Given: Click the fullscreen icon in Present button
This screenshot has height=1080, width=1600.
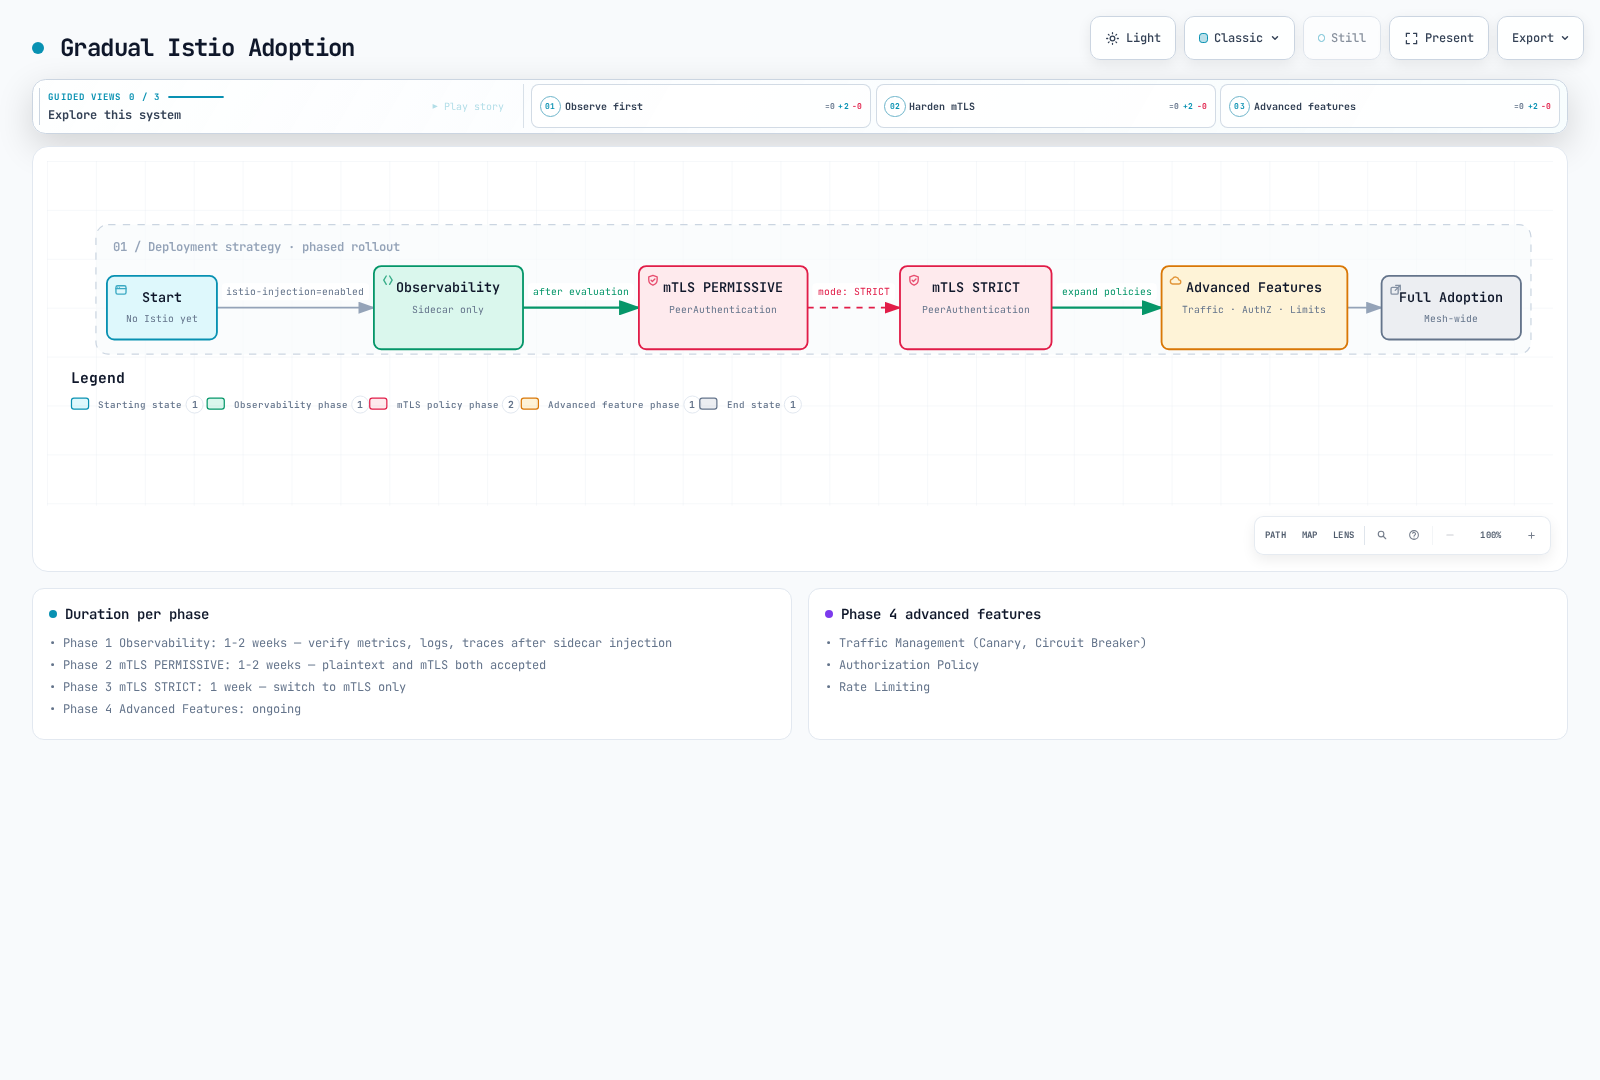Looking at the screenshot, I should (x=1411, y=38).
